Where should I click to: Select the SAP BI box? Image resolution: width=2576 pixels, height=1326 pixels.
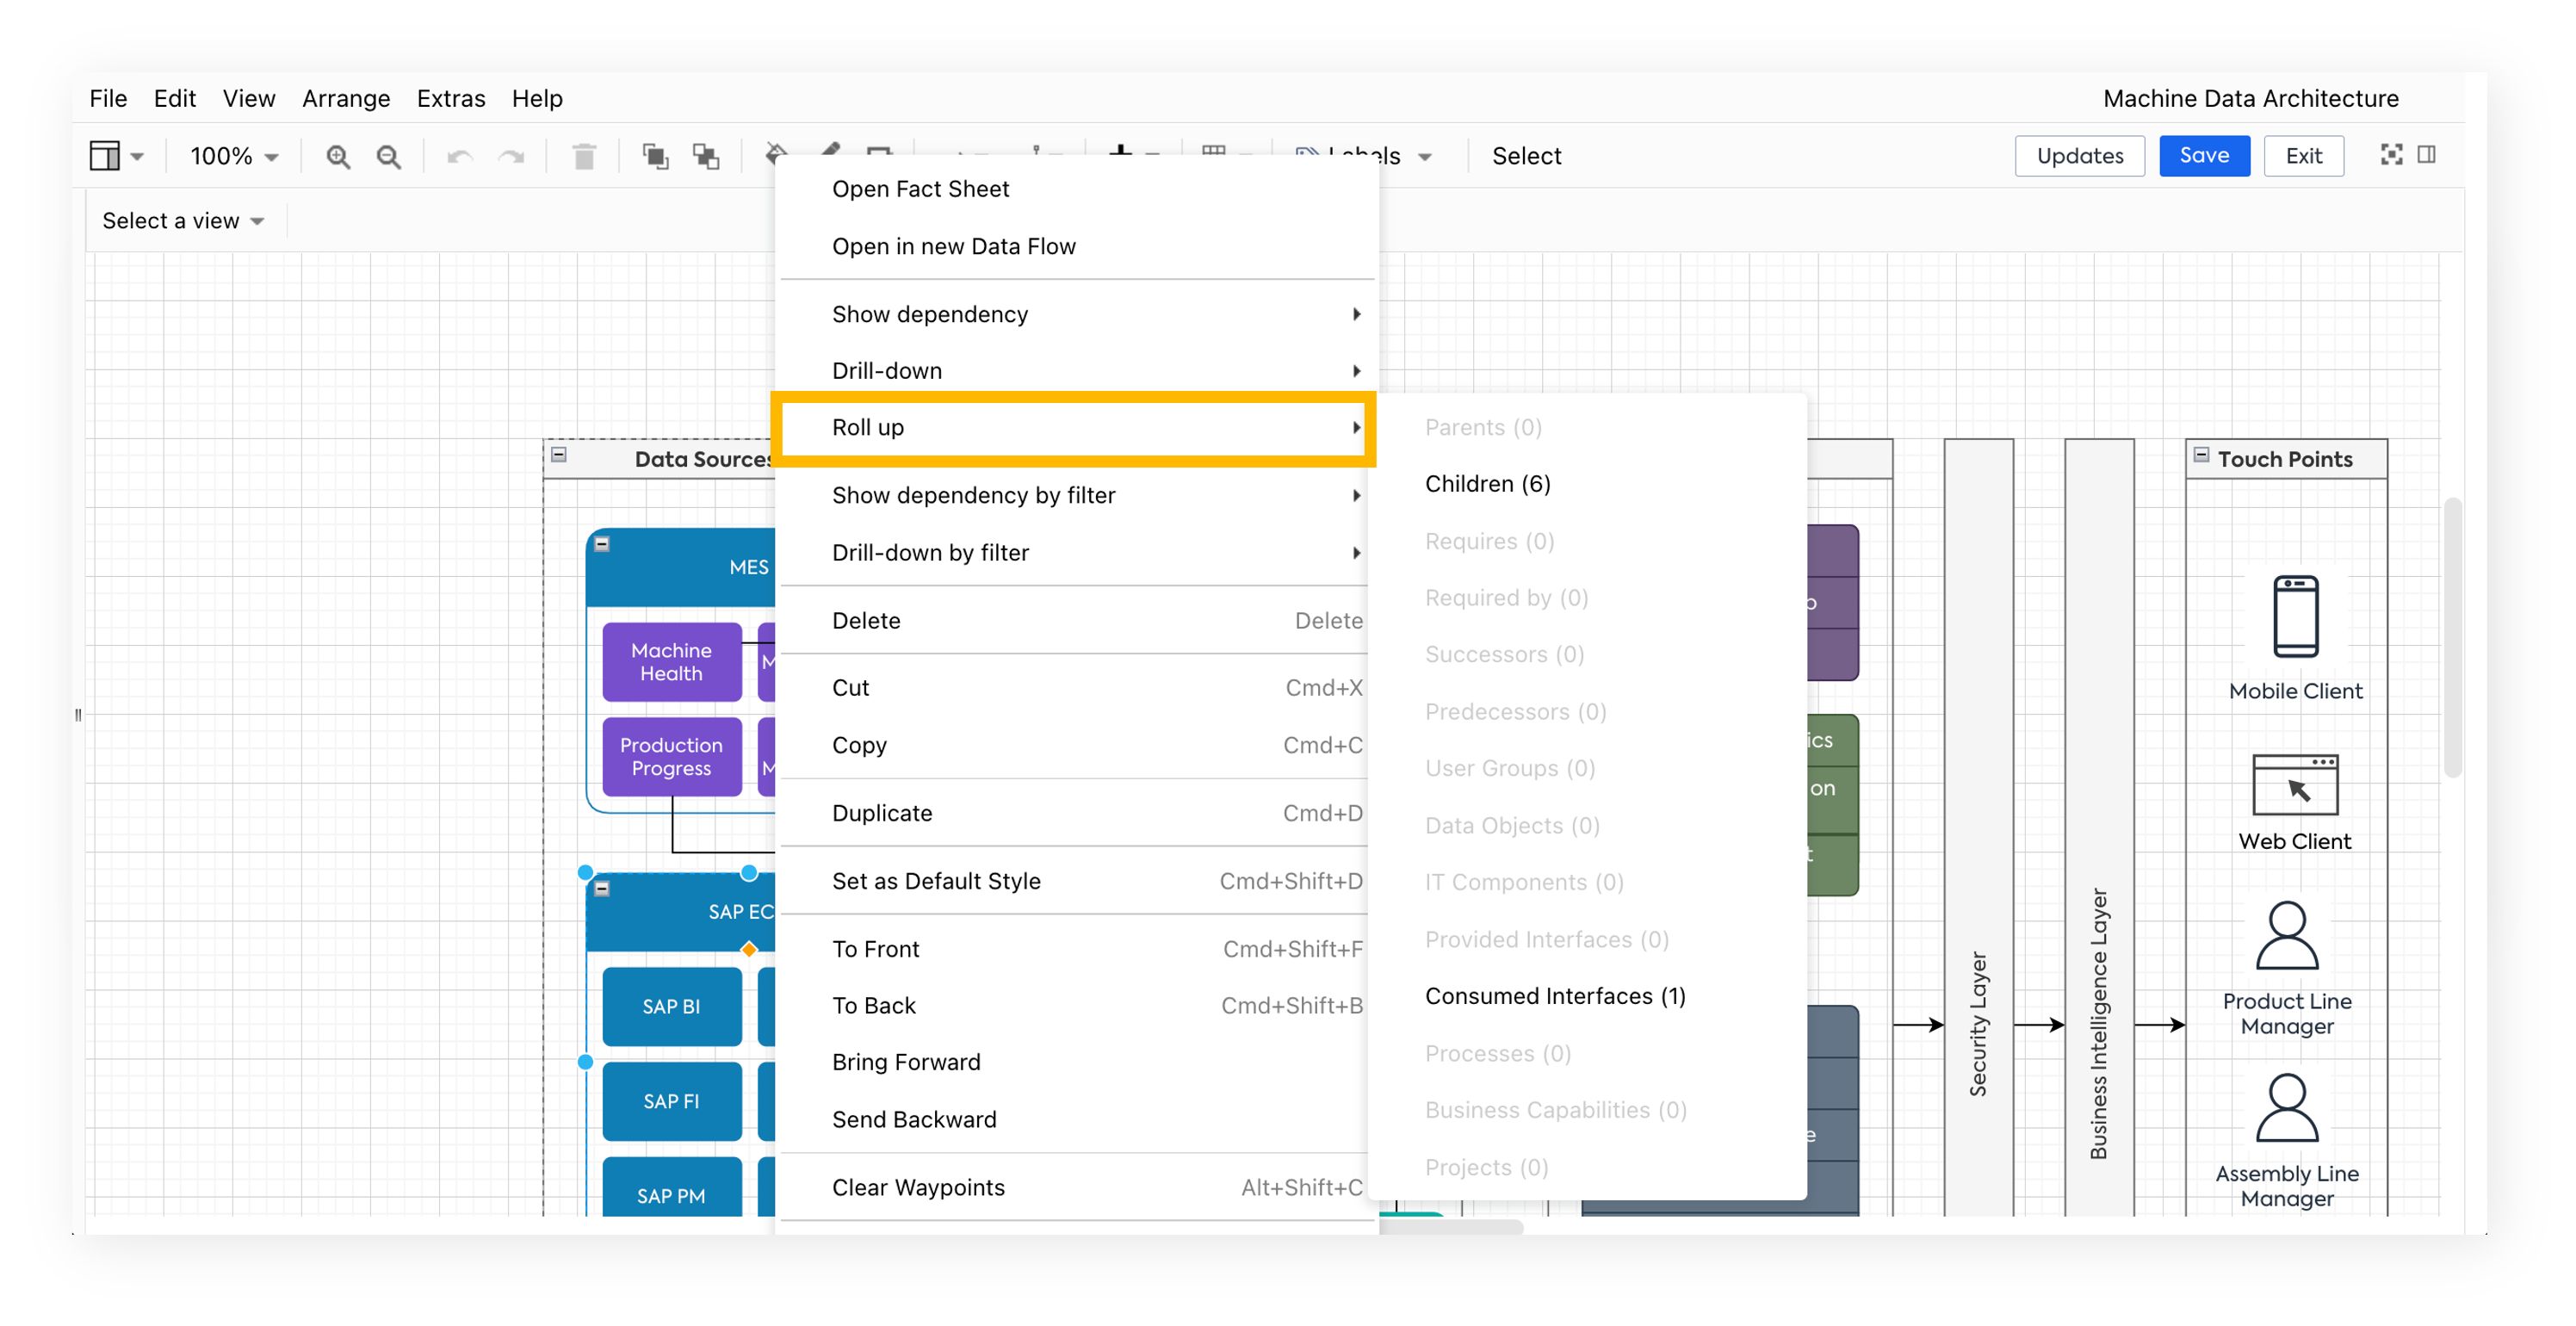(672, 1007)
